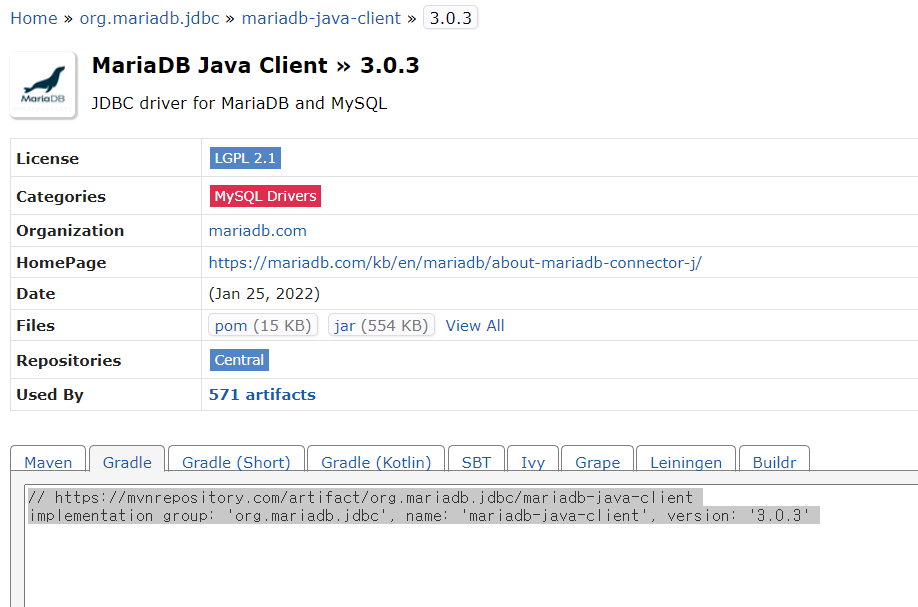Click the HomePage row label
The width and height of the screenshot is (918, 607).
pyautogui.click(x=61, y=263)
